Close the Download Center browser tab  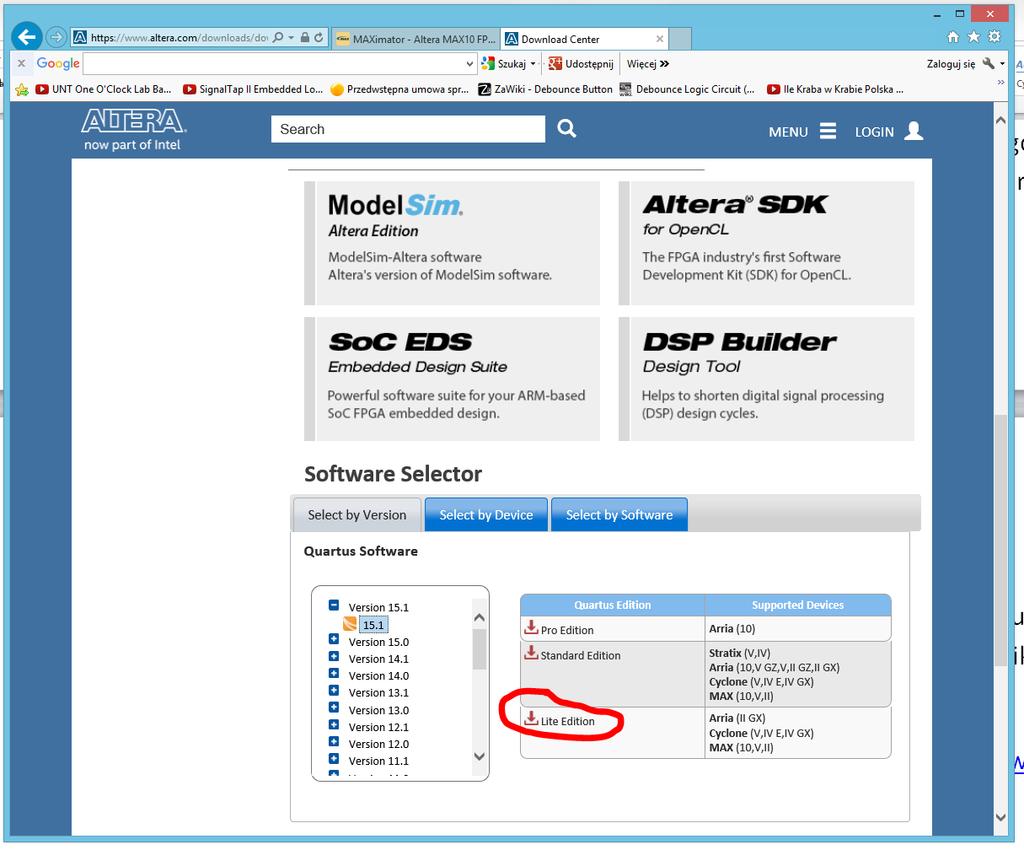tap(660, 39)
